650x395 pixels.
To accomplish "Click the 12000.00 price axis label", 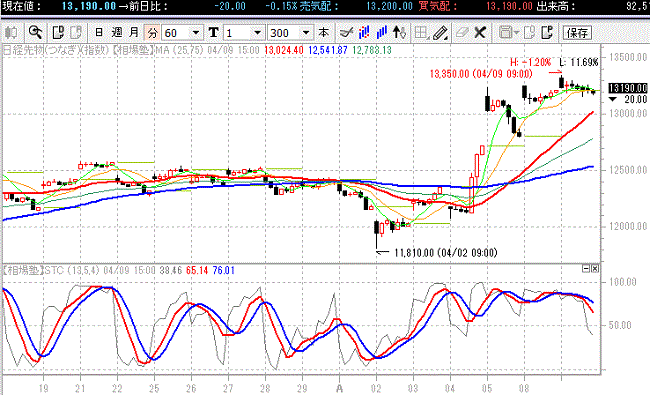I will (x=628, y=226).
